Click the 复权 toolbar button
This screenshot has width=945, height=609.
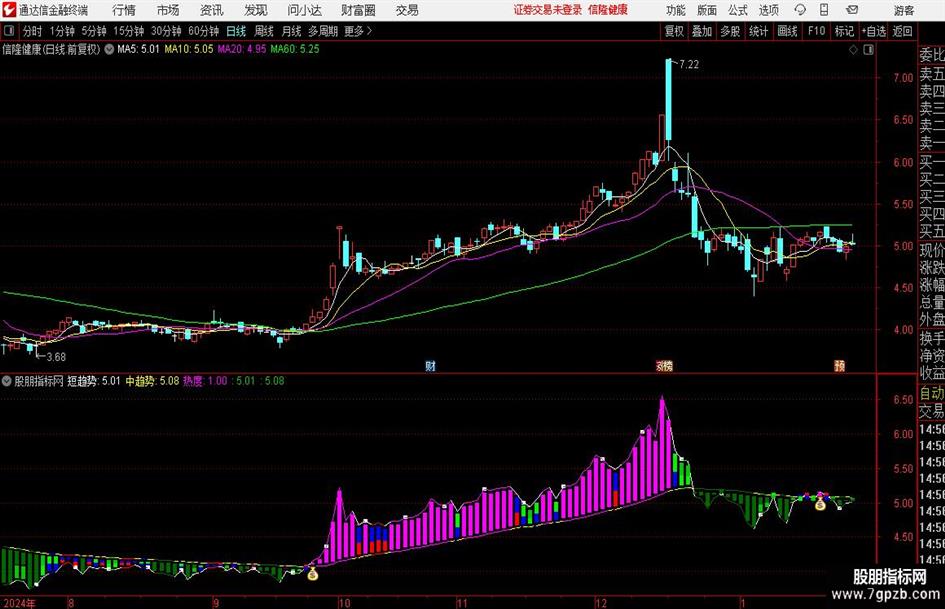tap(674, 31)
